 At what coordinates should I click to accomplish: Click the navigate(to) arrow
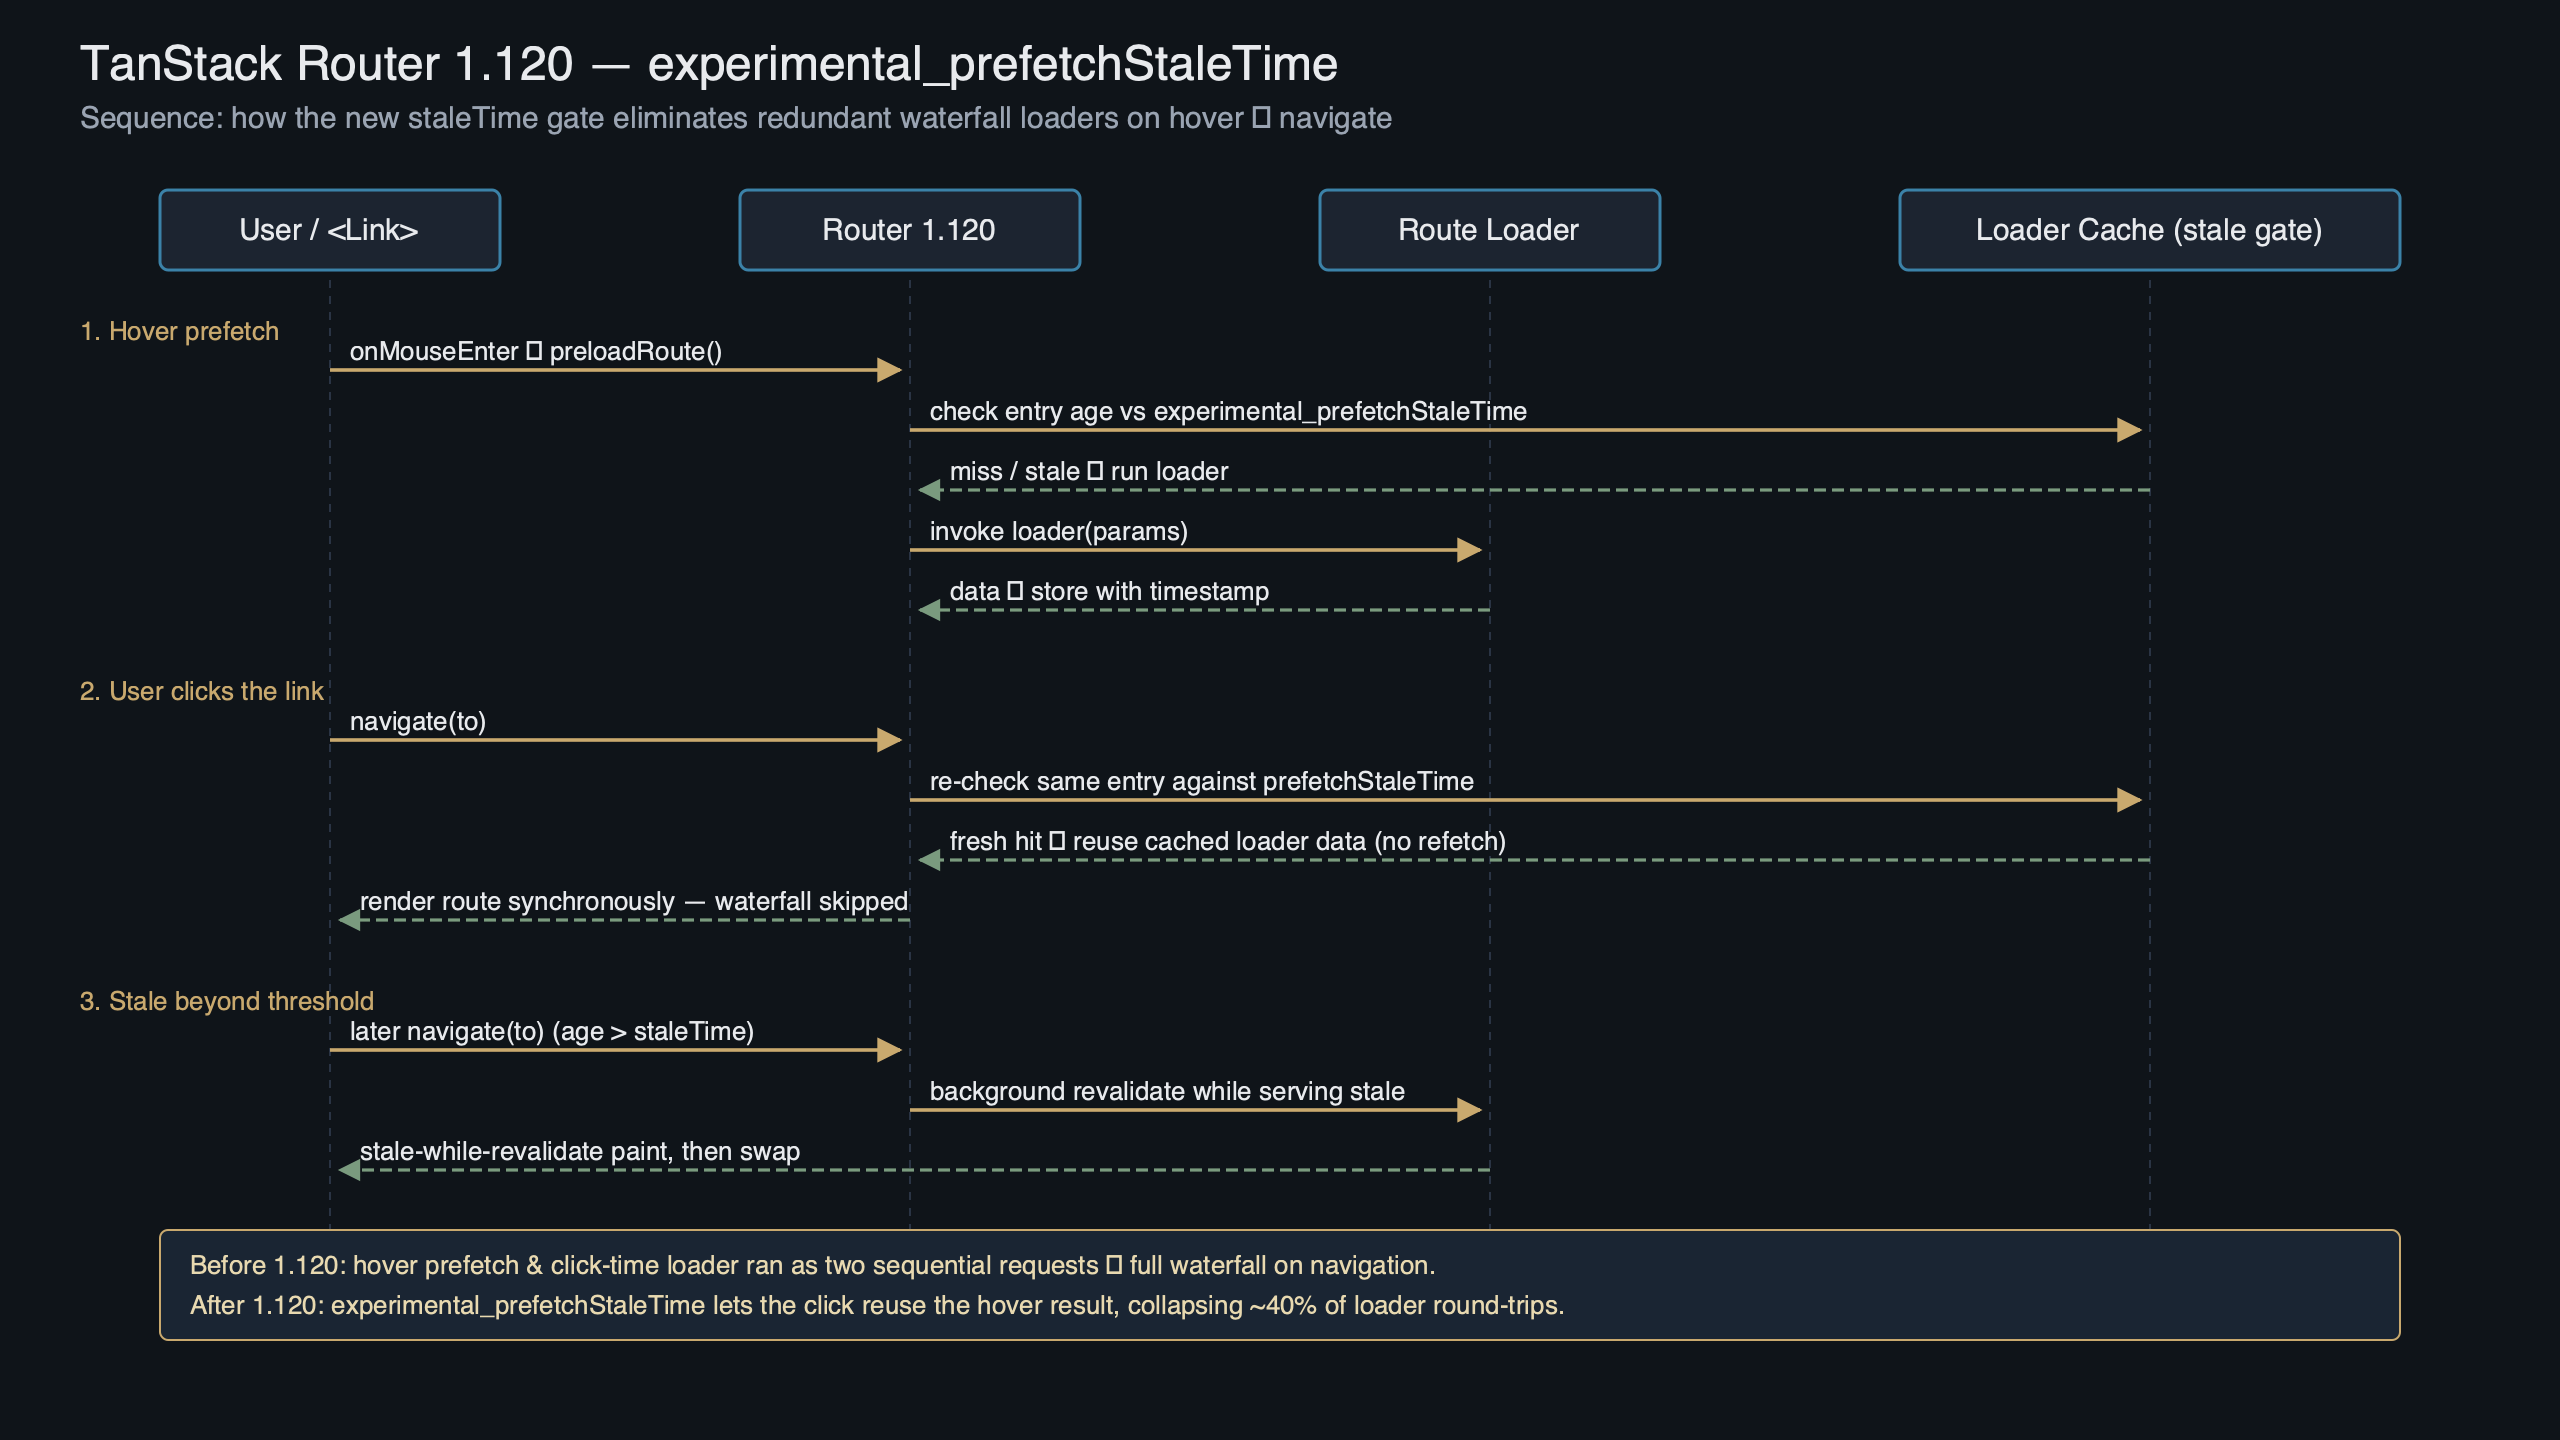coord(615,740)
